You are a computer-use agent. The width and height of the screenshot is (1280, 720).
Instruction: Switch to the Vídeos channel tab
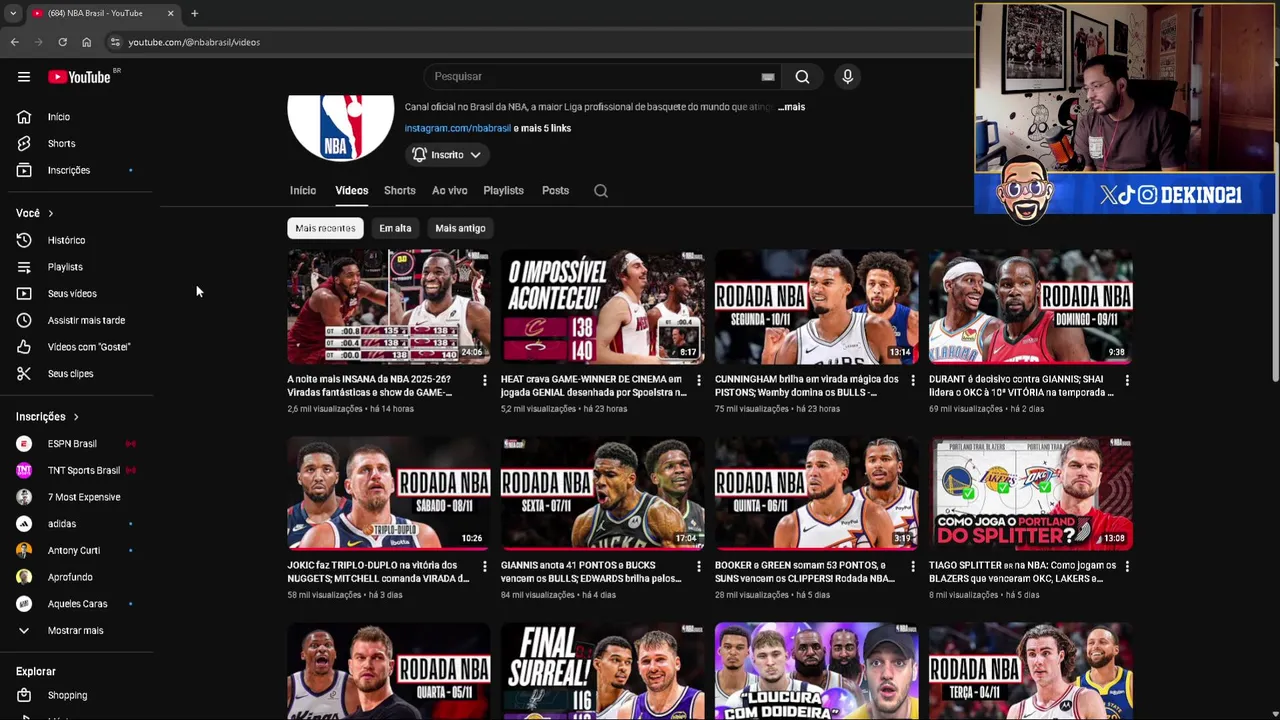pyautogui.click(x=351, y=191)
